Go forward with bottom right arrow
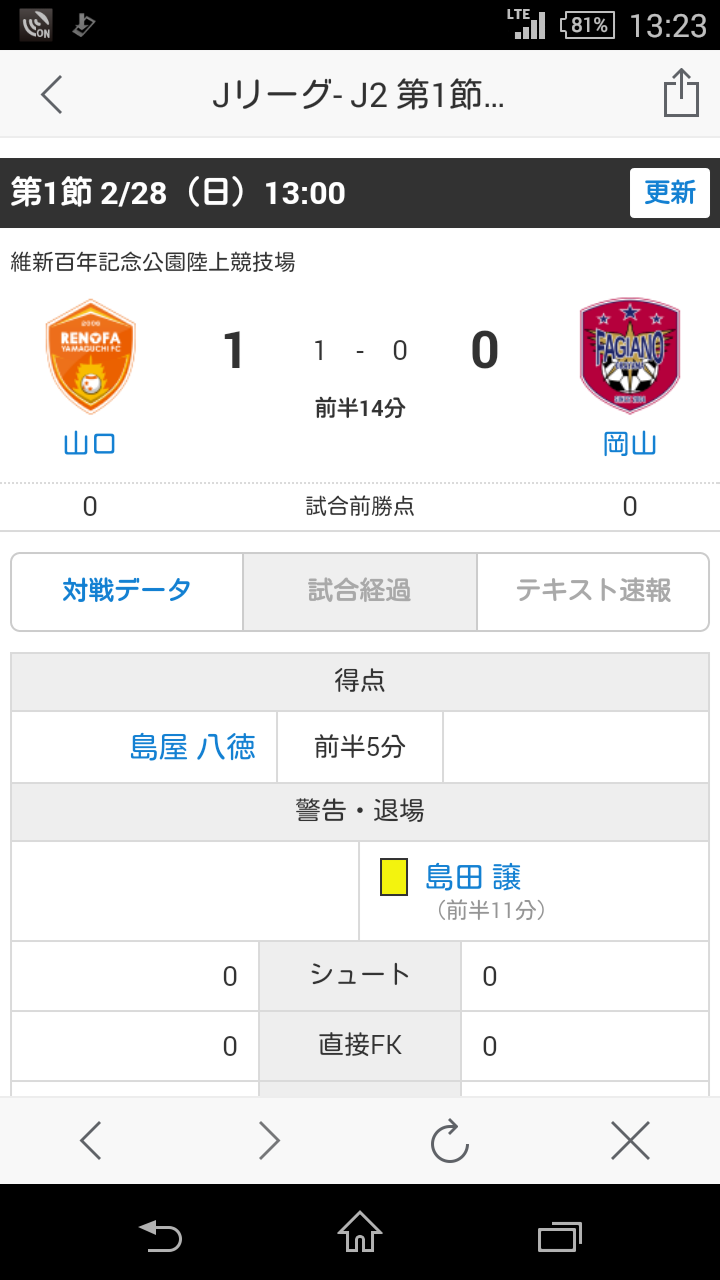This screenshot has height=1280, width=720. [x=269, y=1140]
